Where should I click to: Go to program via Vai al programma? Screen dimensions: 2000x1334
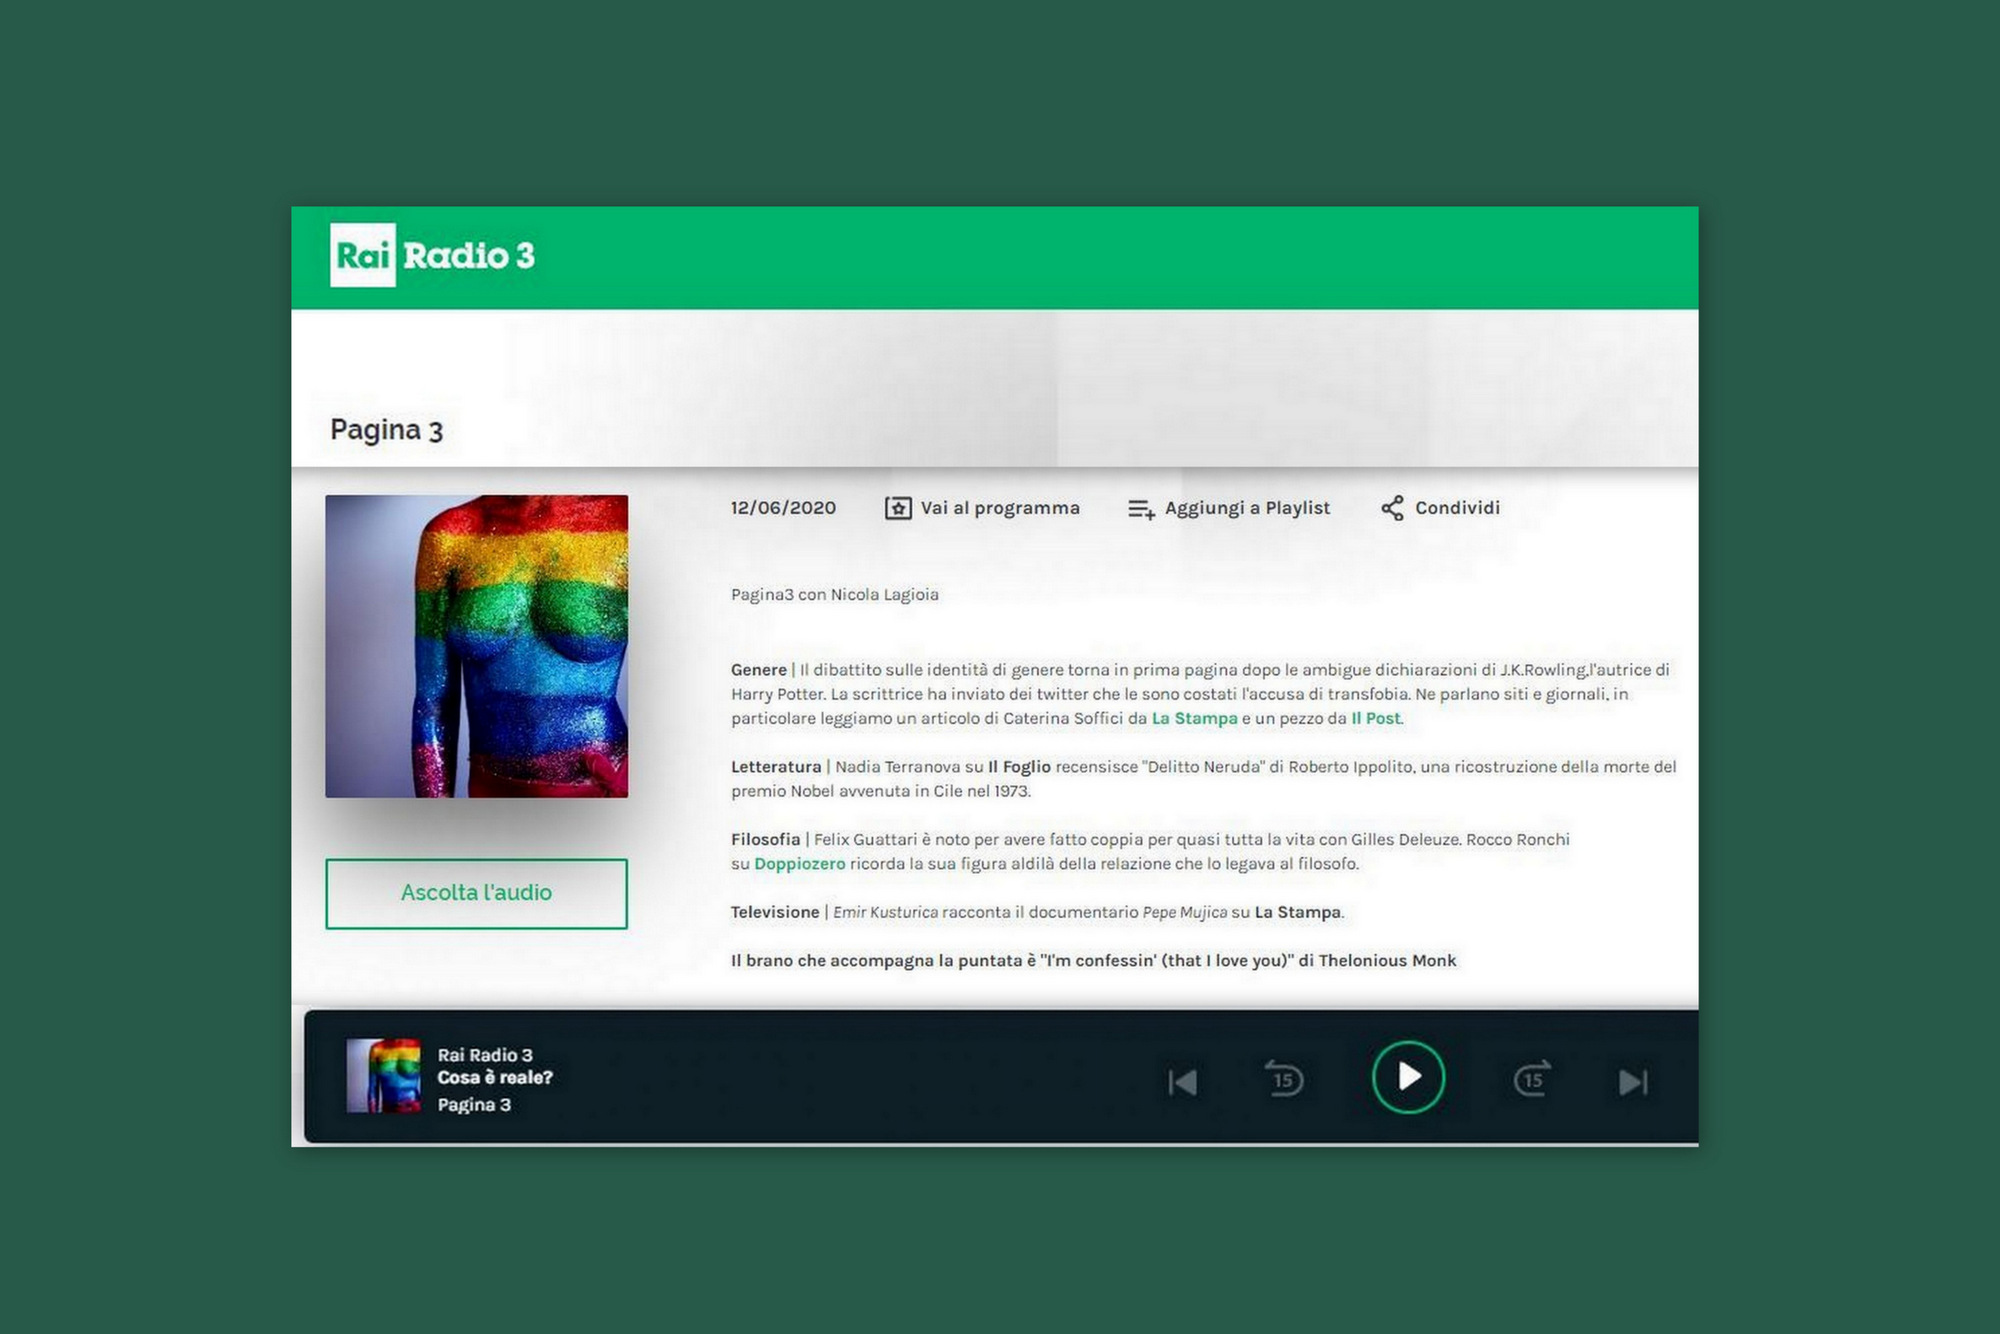999,508
